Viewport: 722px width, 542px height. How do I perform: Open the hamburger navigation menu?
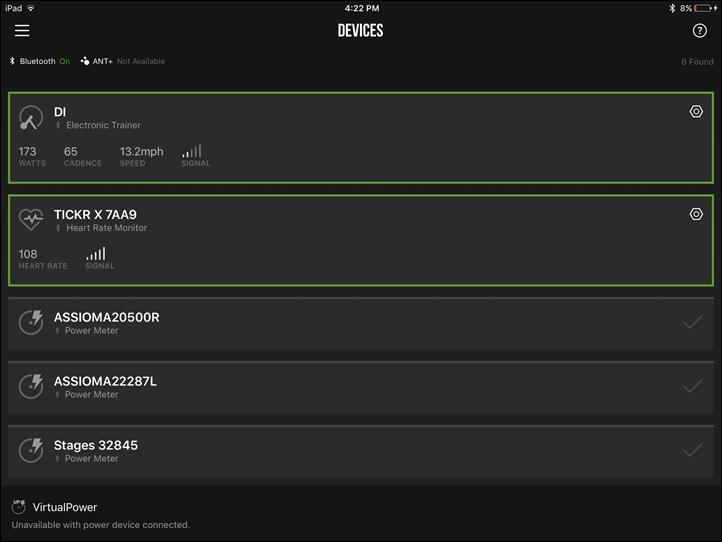(x=22, y=30)
